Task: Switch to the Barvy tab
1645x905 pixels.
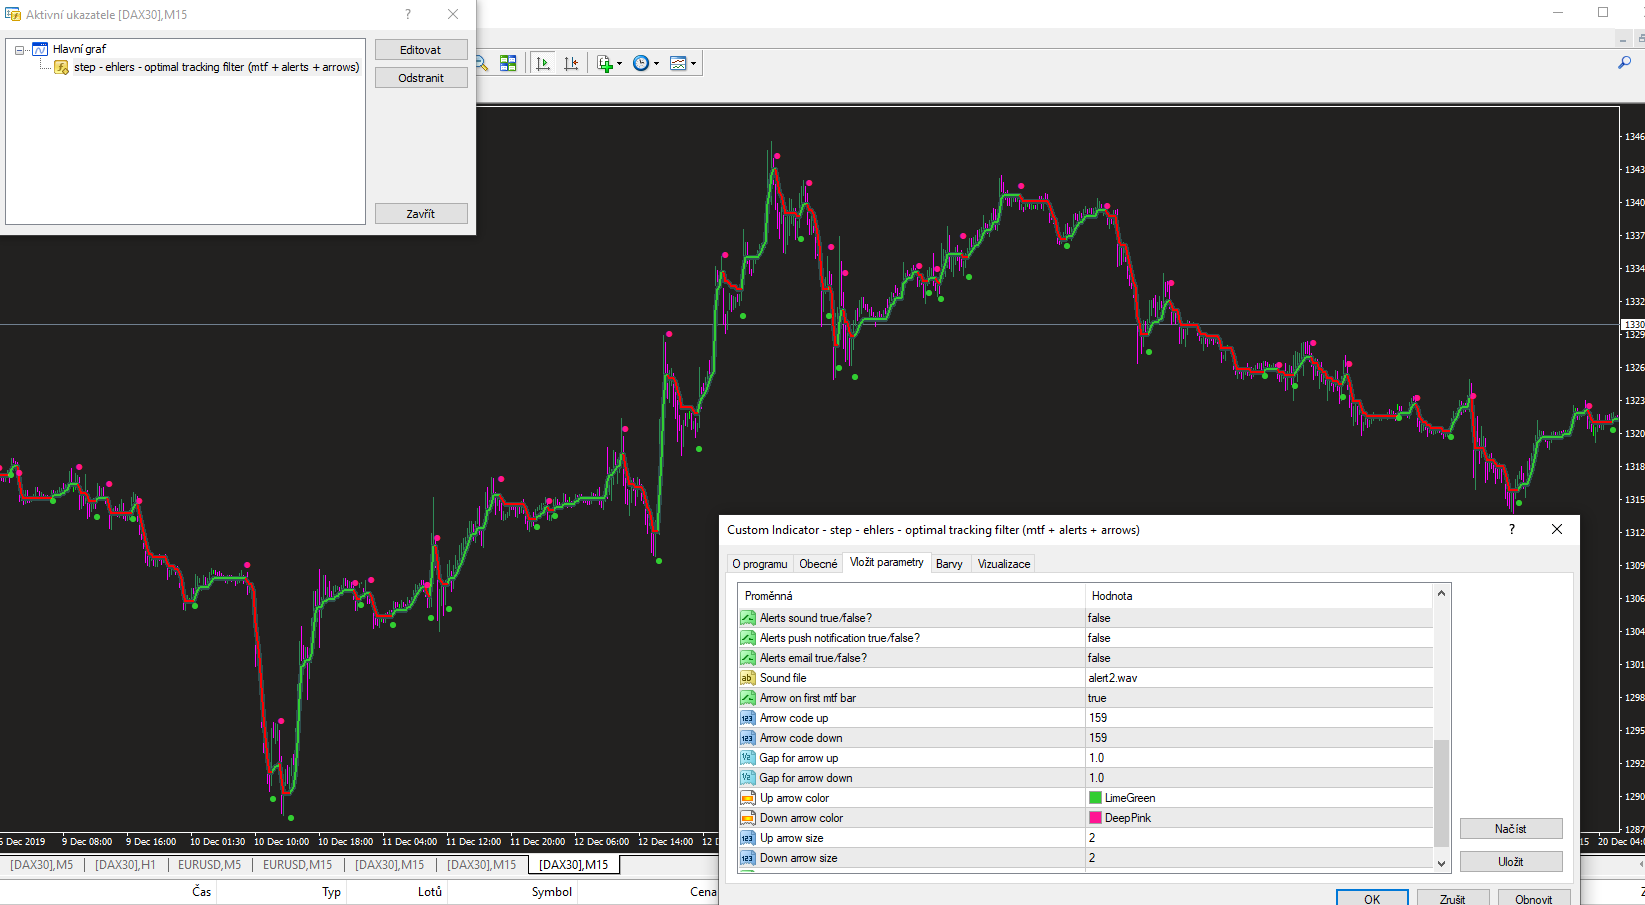Action: point(949,564)
